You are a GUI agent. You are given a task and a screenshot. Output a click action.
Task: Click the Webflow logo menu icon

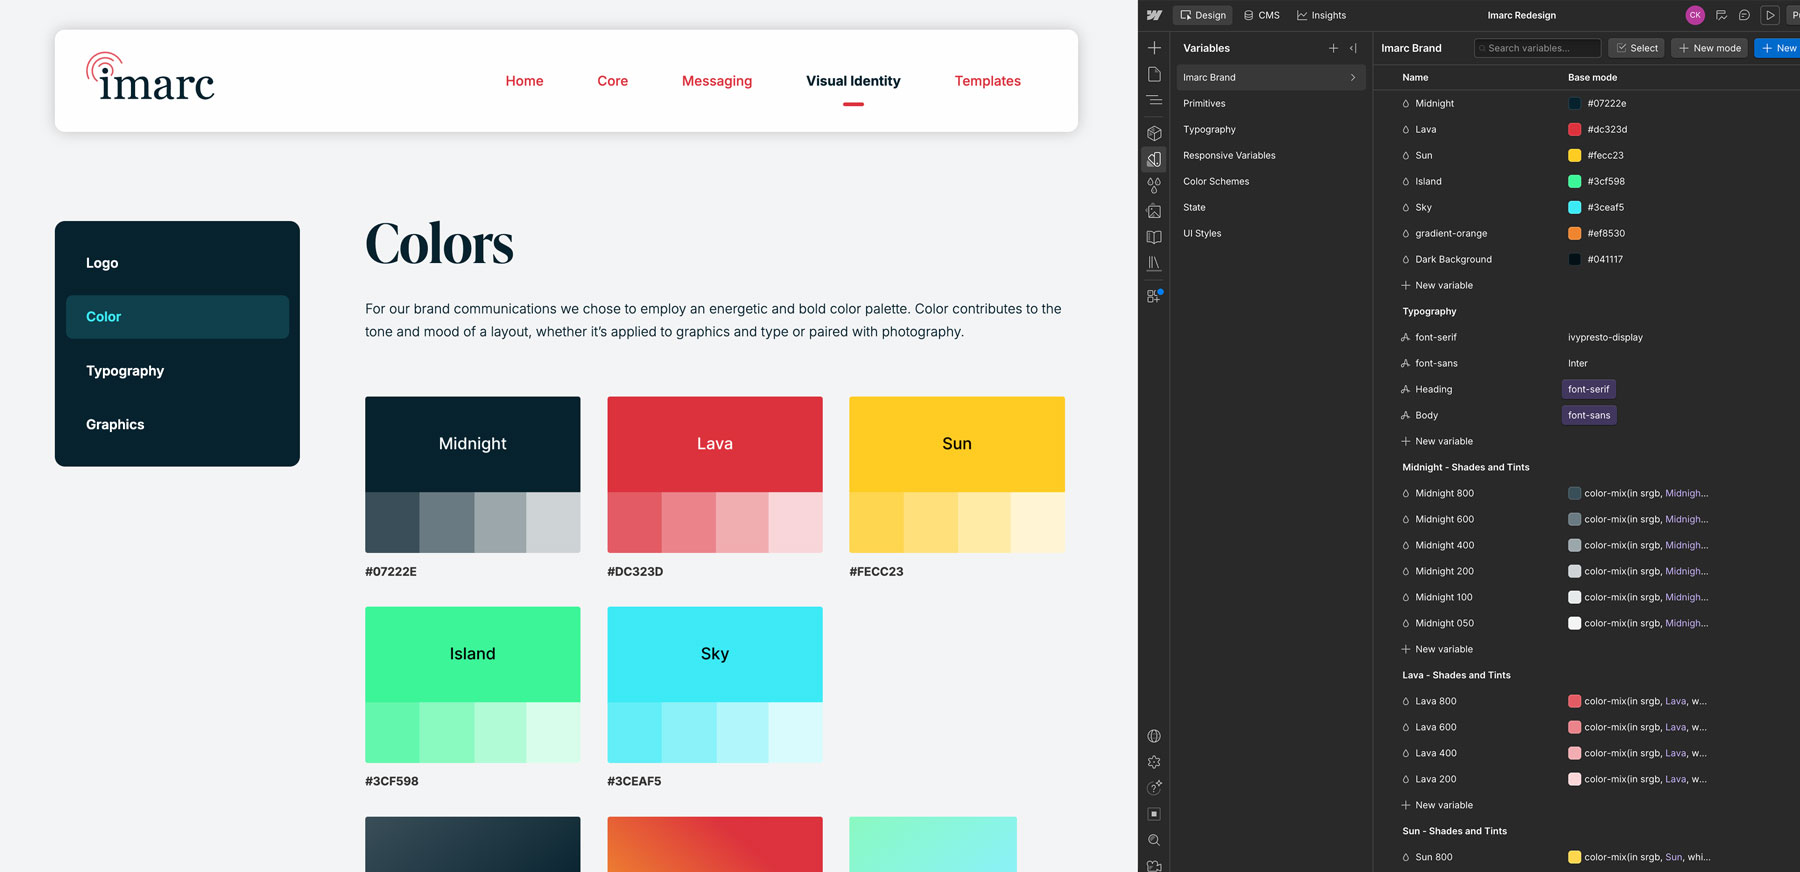click(x=1154, y=15)
